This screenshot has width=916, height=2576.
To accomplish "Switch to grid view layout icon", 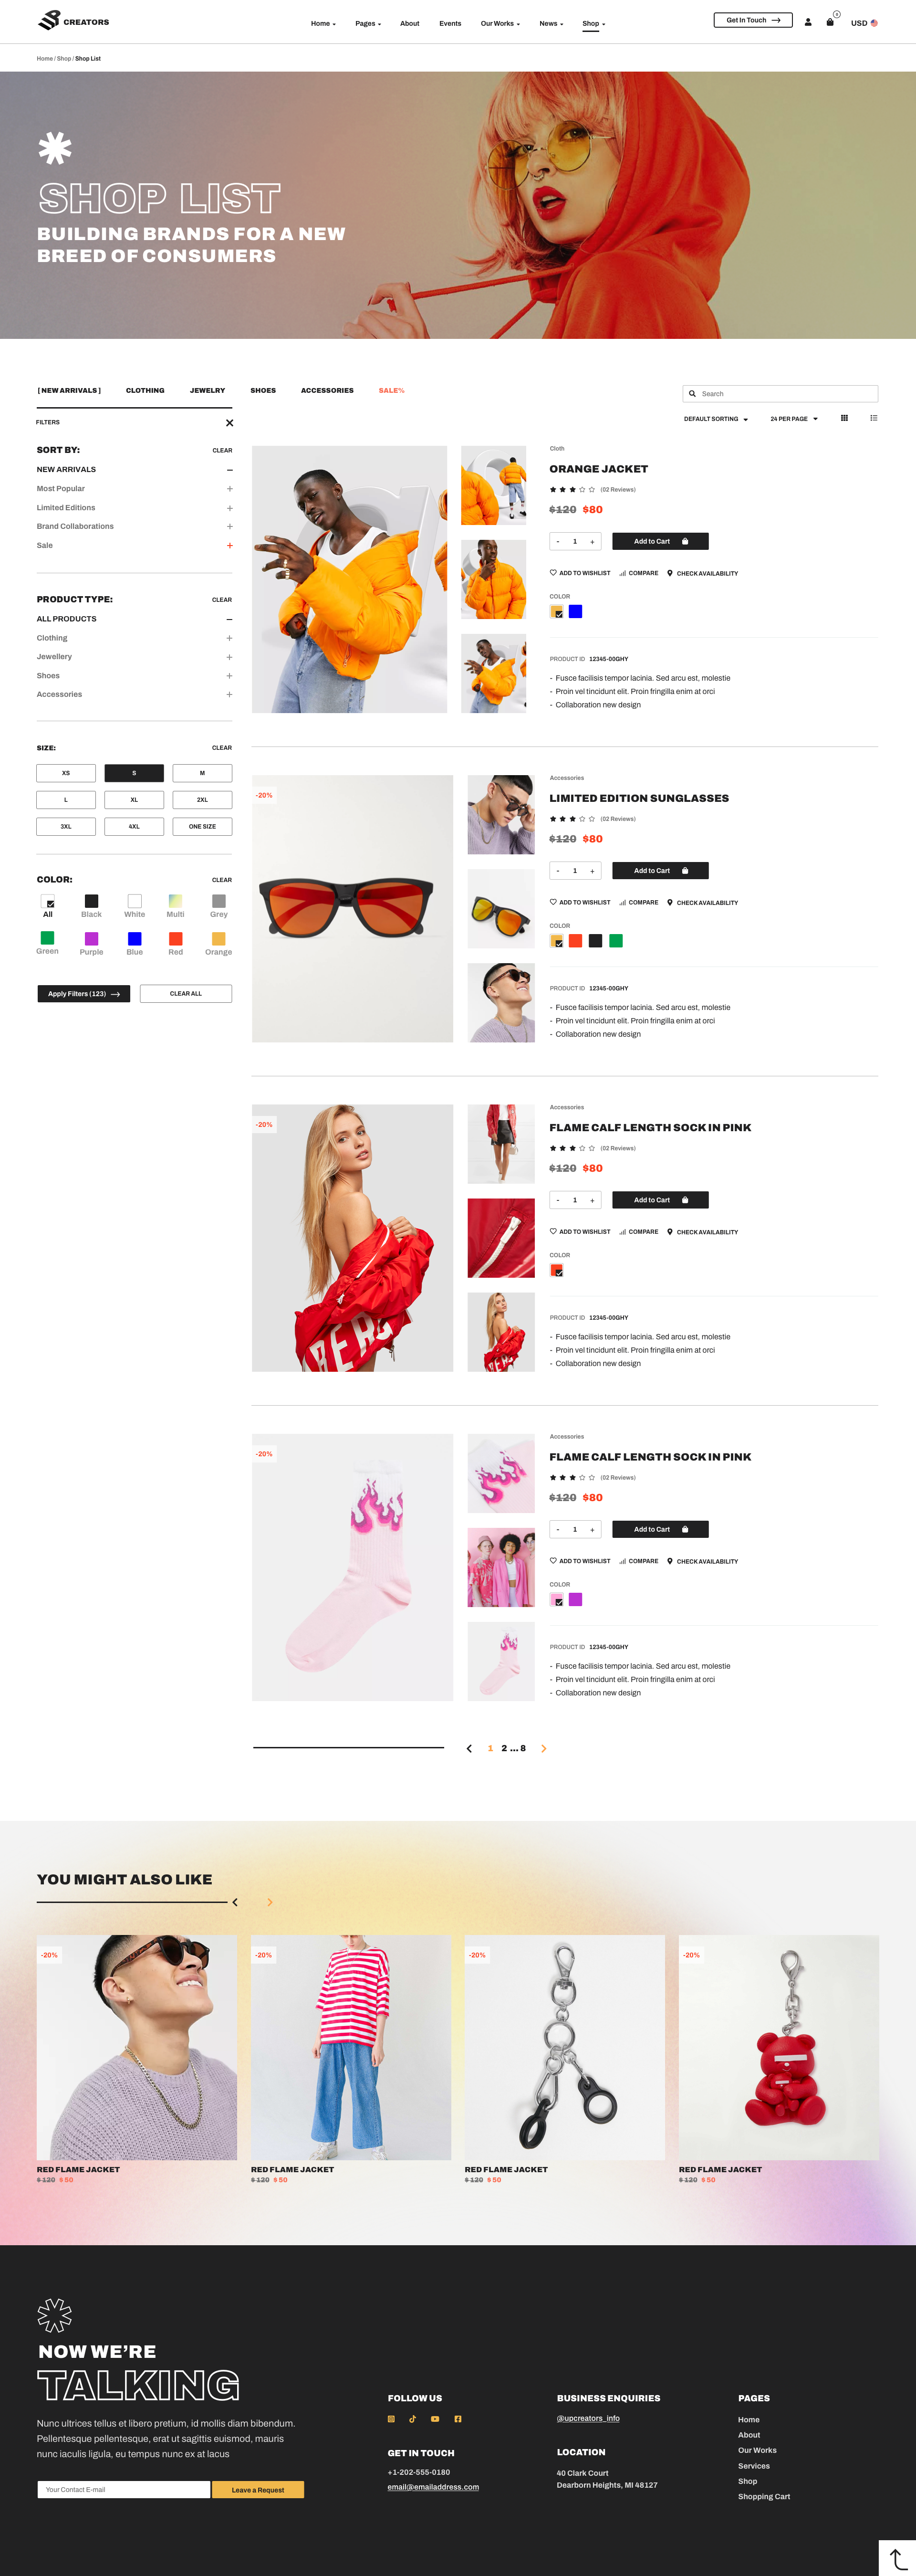I will 844,418.
